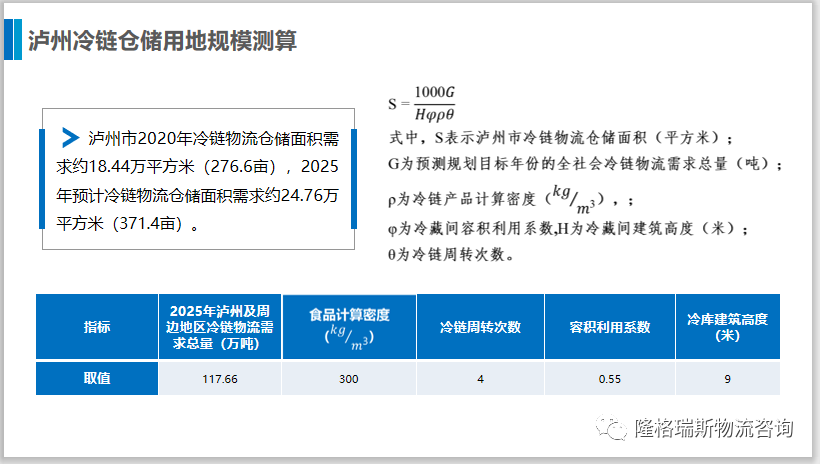Screen dimensions: 820x464
Task: Click the slide title 泸州冷链仓储用地规模测算
Action: click(x=162, y=40)
